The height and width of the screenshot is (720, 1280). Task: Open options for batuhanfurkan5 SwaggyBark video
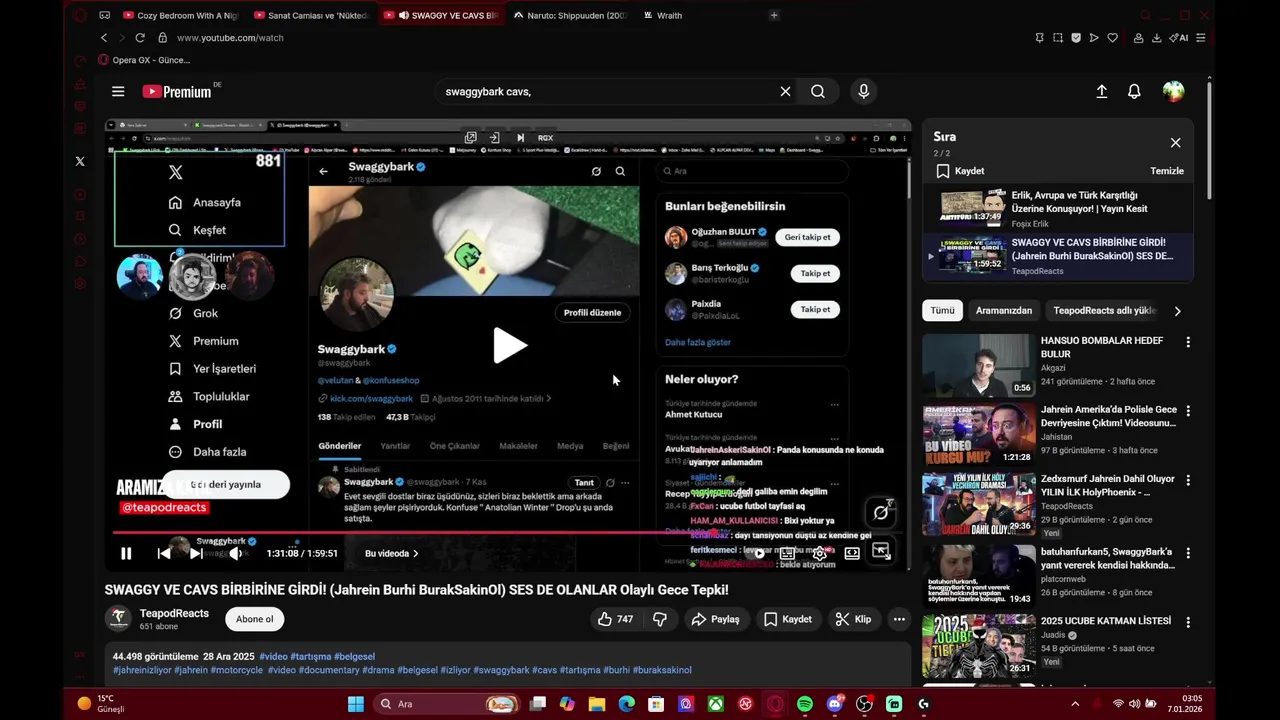tap(1188, 552)
